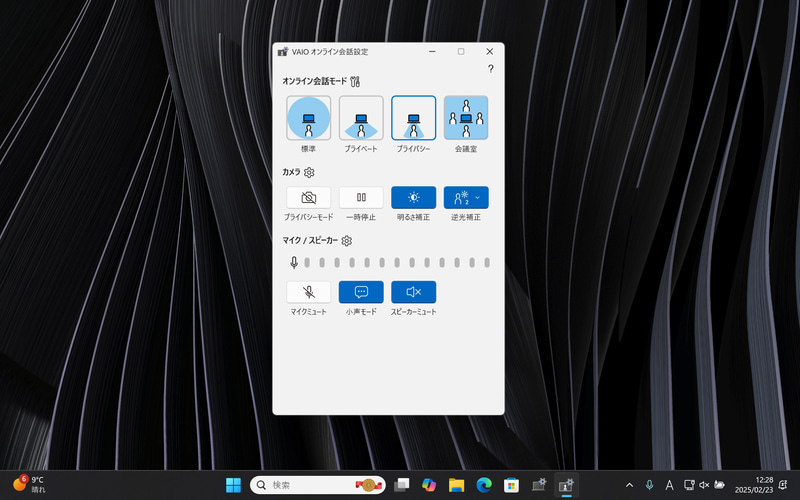Close the VAIO オンライン会話設定 window
Viewport: 800px width, 500px height.
(489, 52)
